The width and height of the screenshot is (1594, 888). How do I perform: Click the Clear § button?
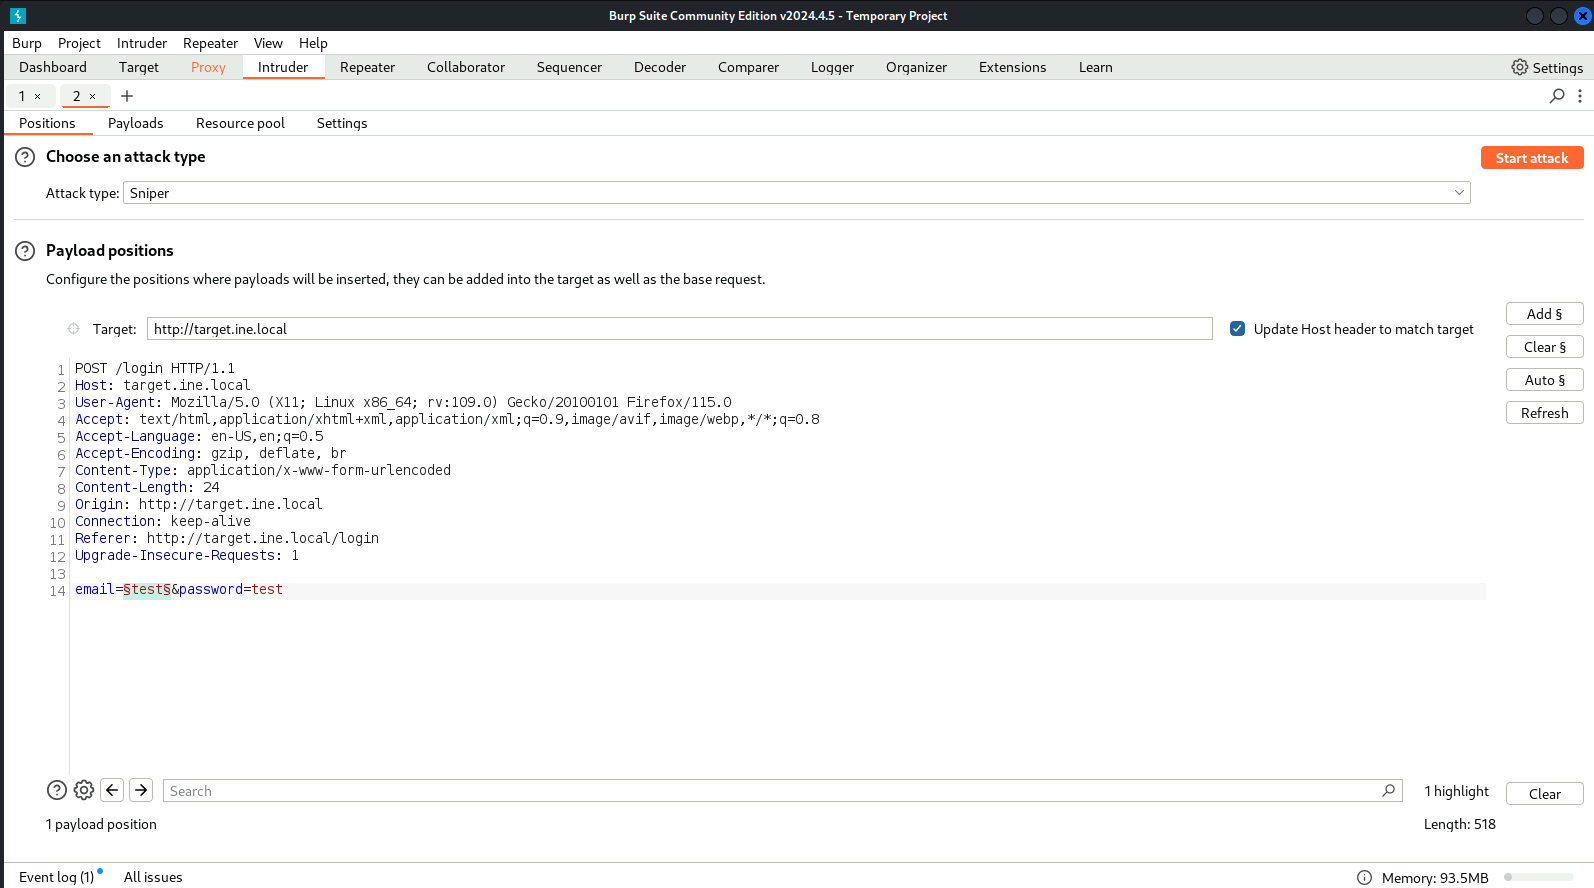[1544, 347]
